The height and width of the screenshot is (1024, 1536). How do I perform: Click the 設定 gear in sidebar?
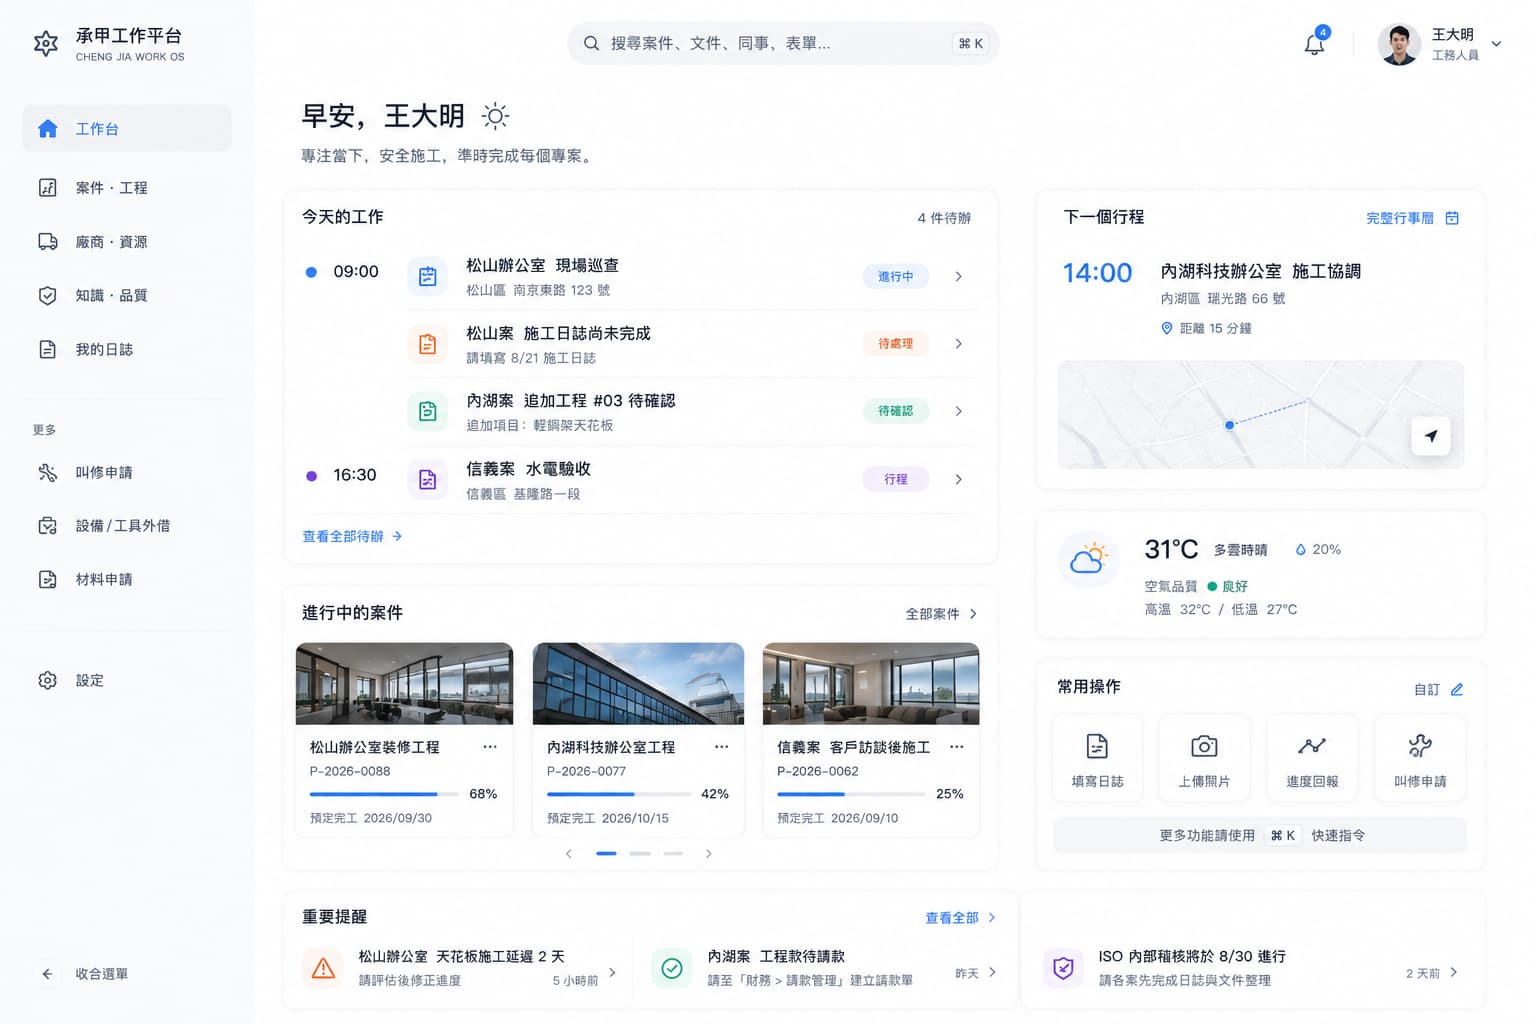tap(47, 680)
